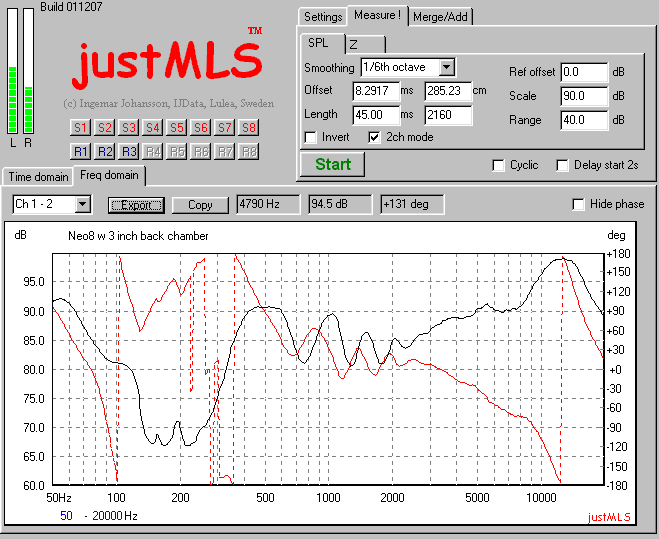The image size is (659, 539).
Task: Click the right channel R level meter
Action: (x=28, y=71)
